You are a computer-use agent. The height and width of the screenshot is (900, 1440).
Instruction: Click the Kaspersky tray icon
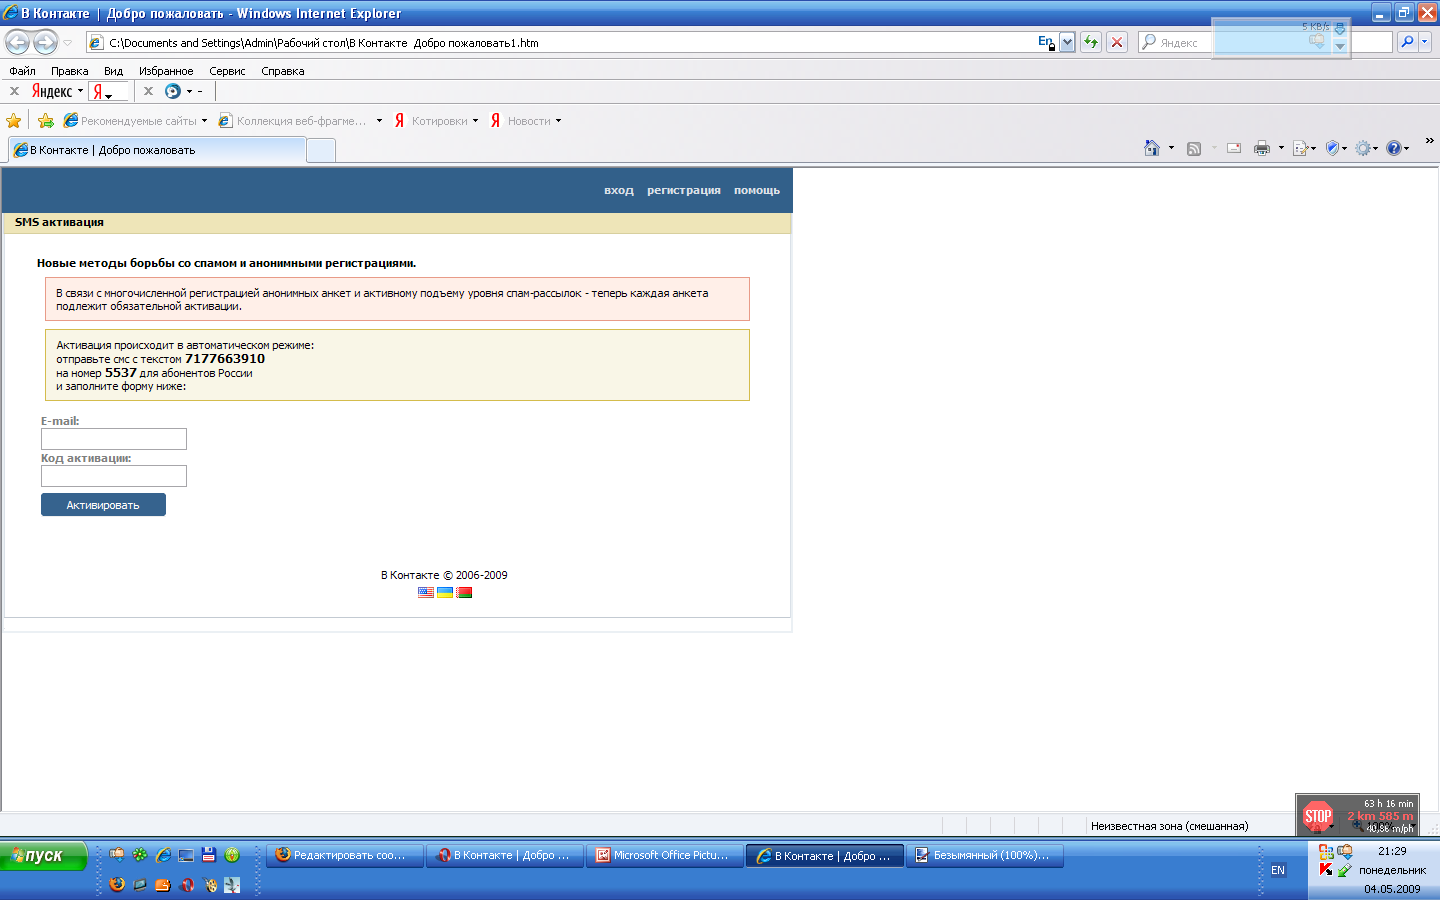coord(1326,870)
